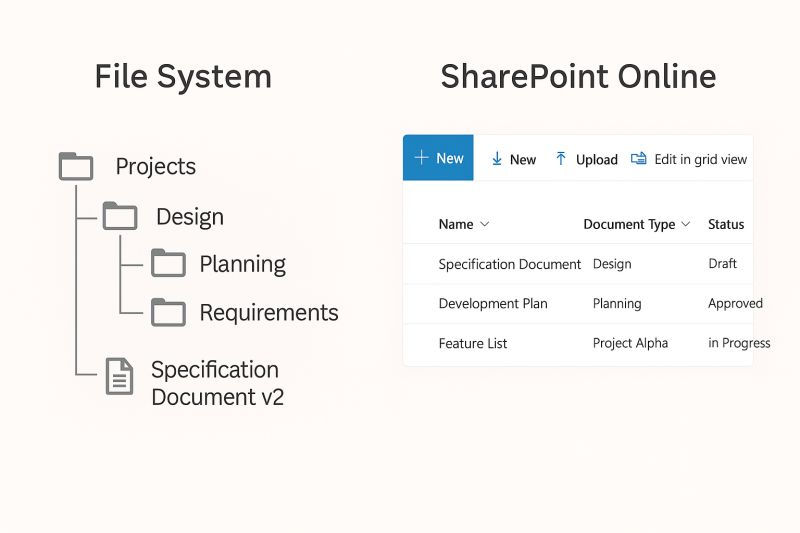
Task: Open the Specification Document list row
Action: [x=578, y=264]
